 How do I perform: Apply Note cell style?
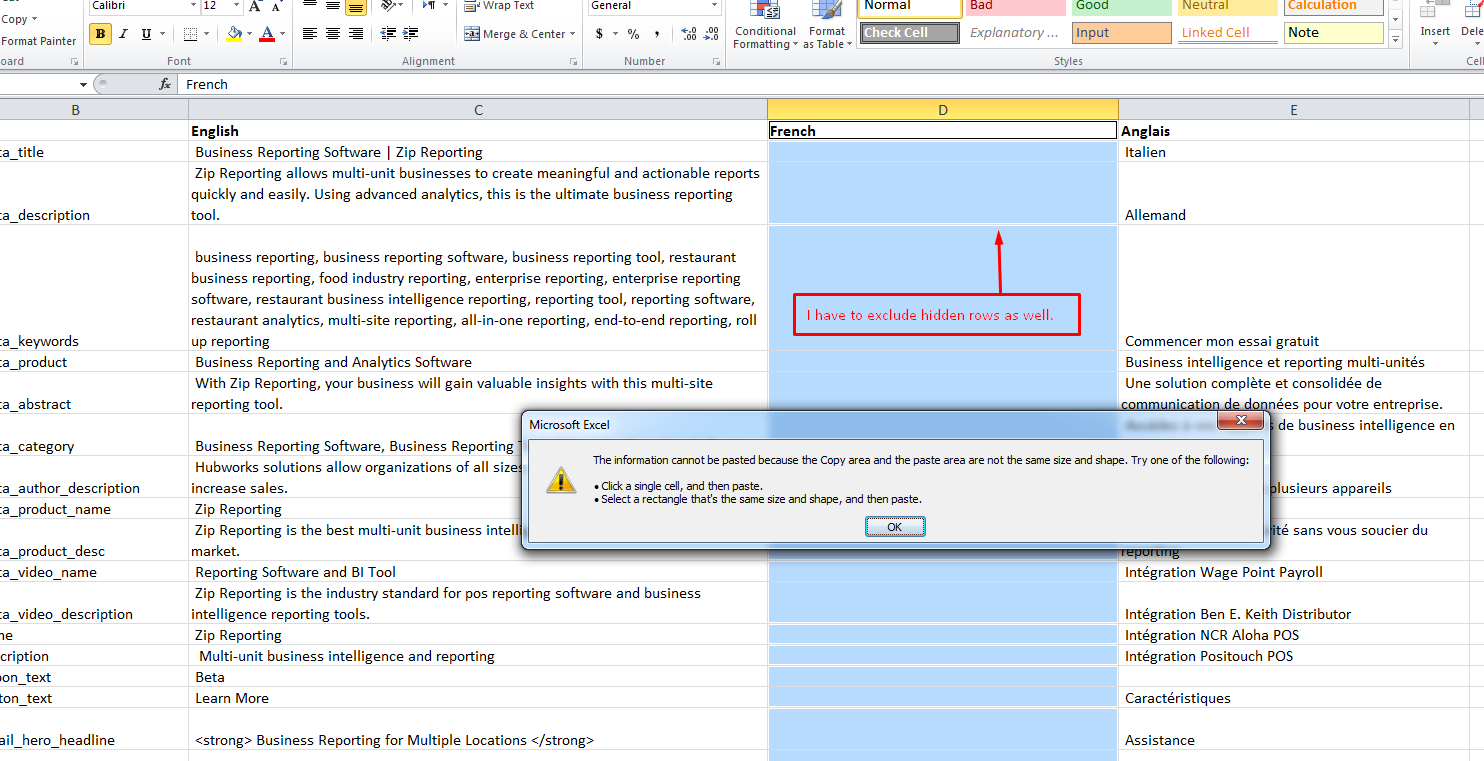point(1334,33)
